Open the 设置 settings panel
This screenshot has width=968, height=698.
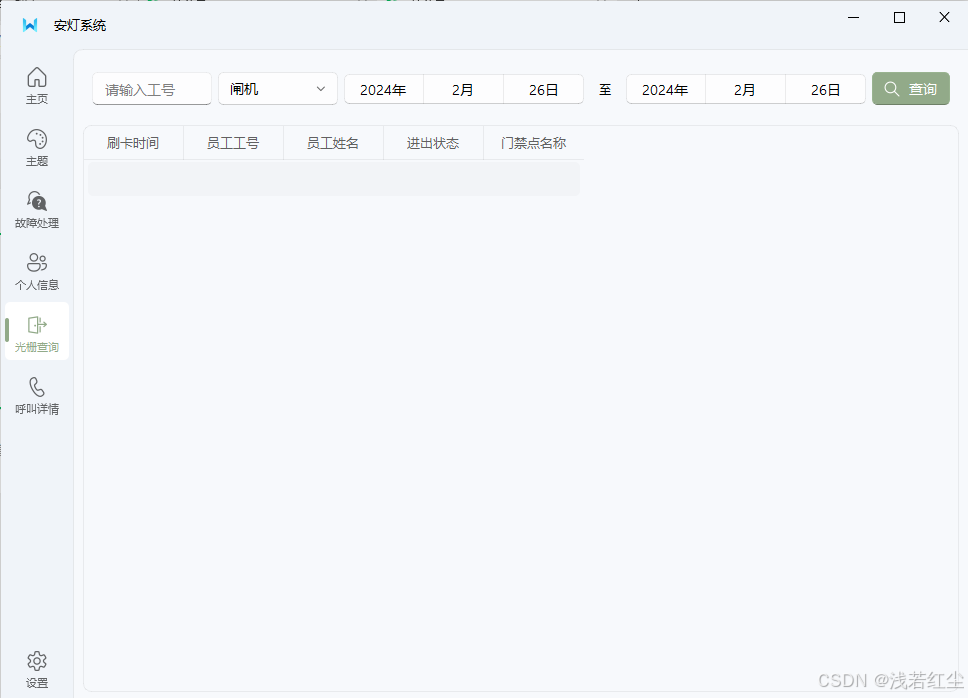[x=37, y=668]
